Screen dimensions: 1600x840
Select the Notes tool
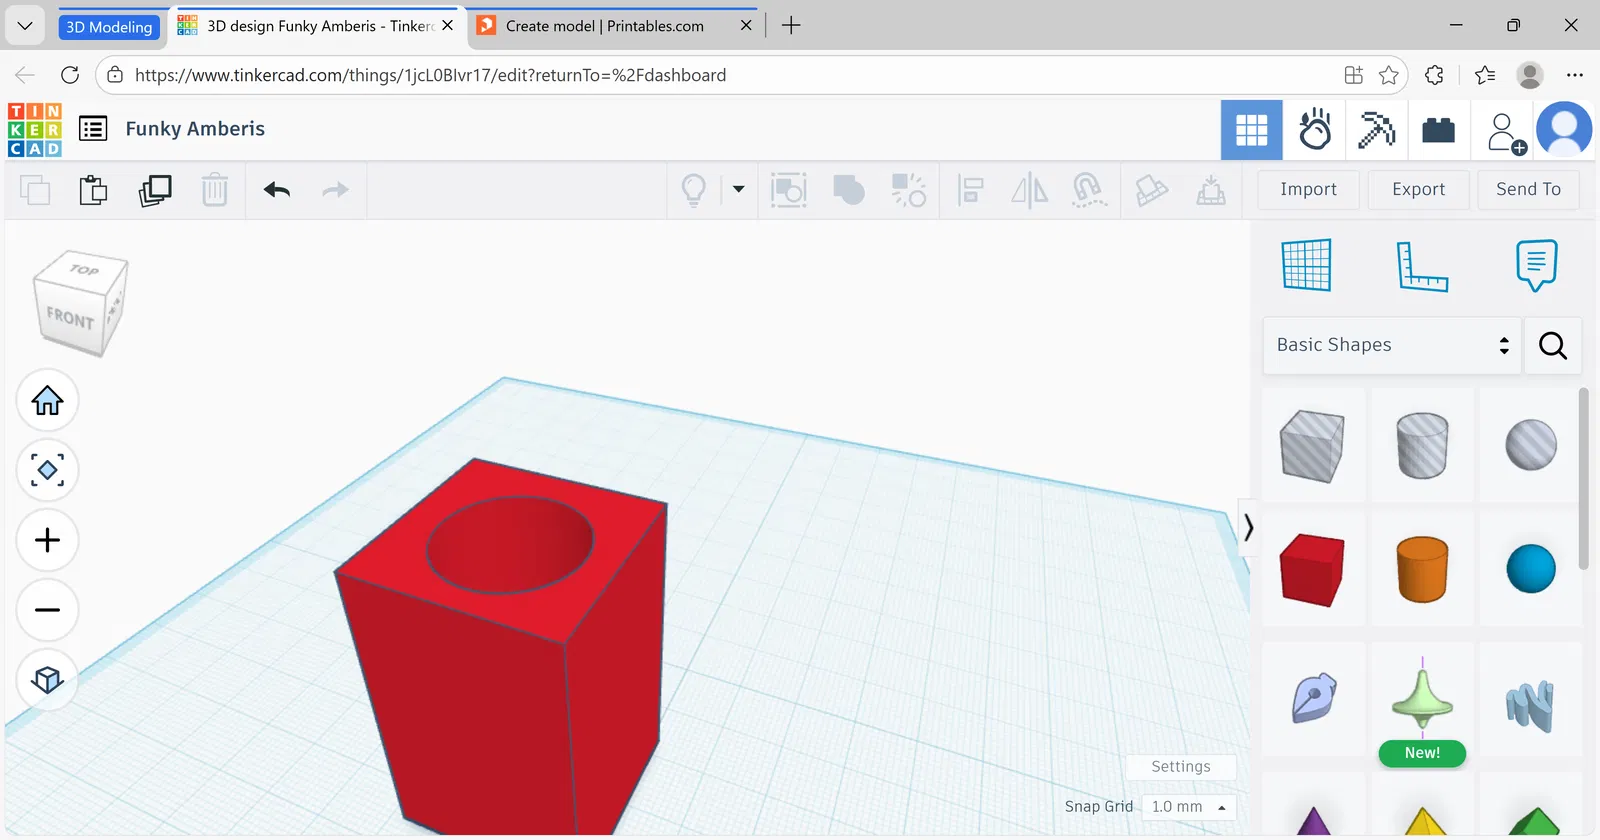1536,265
